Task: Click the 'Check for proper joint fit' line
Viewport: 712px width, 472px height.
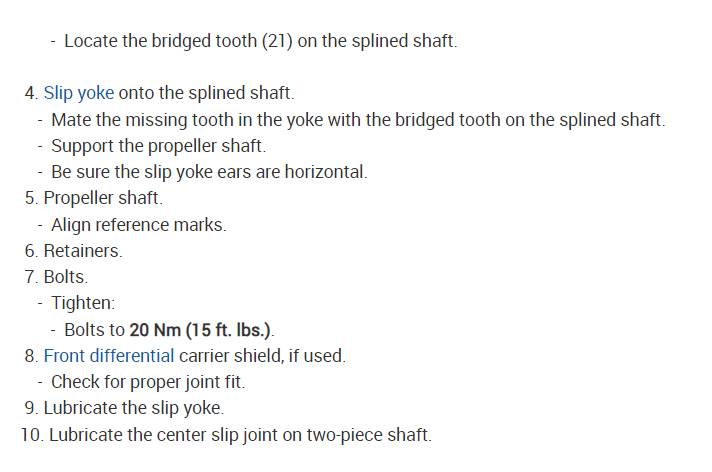Action: tap(148, 382)
